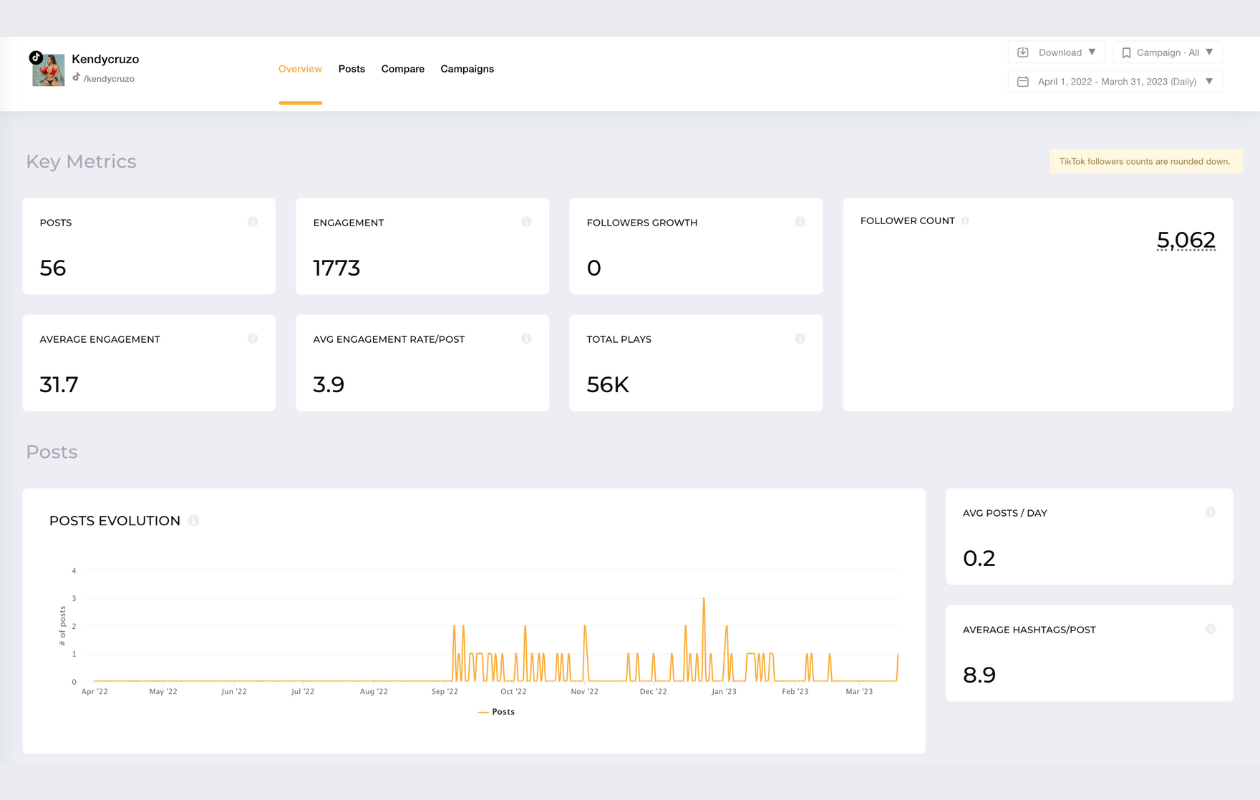Expand the date range selector dropdown
This screenshot has height=800, width=1260.
coord(1116,82)
